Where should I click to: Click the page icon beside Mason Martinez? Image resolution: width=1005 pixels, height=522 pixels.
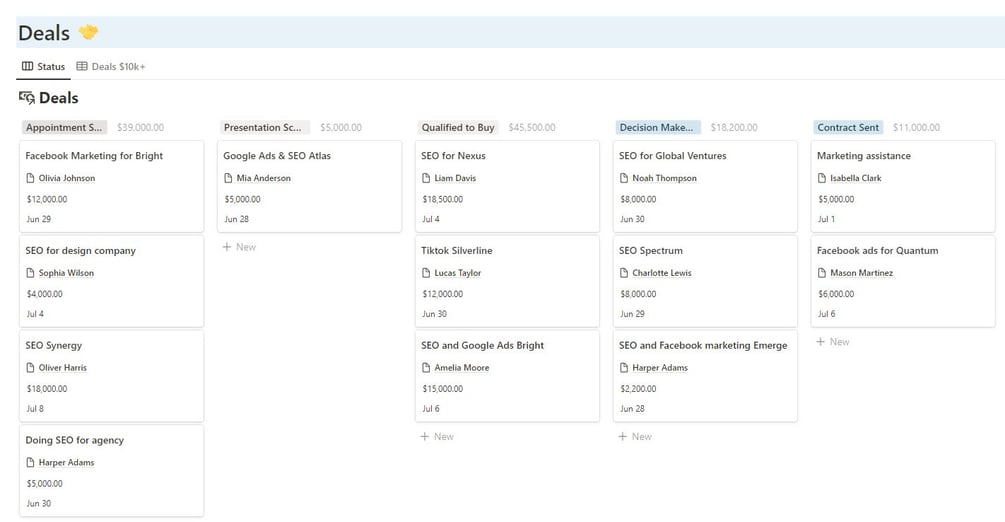pyautogui.click(x=822, y=273)
